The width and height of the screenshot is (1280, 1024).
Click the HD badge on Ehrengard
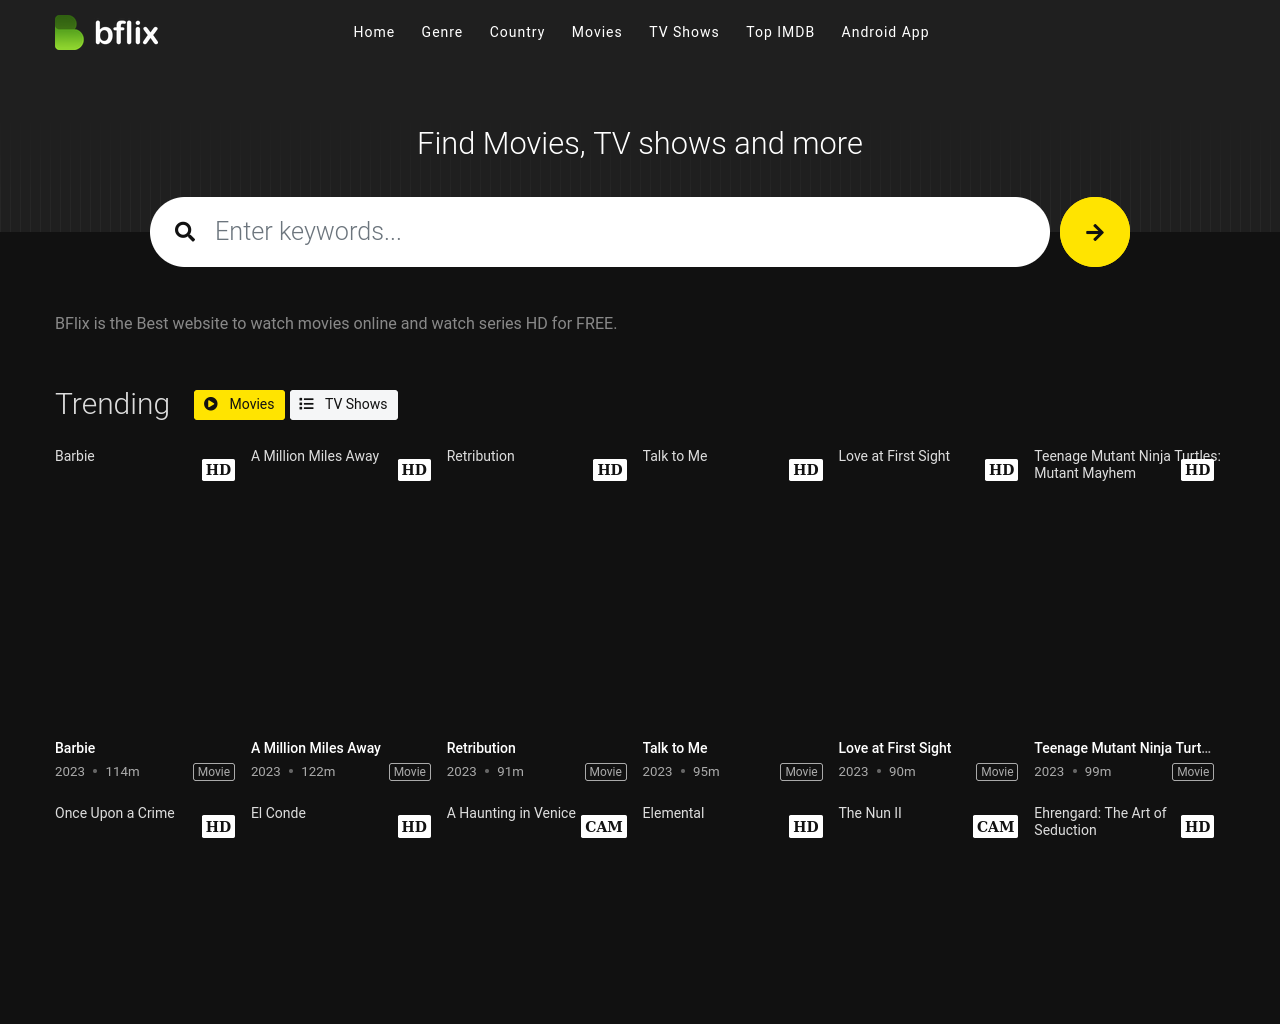tap(1197, 827)
